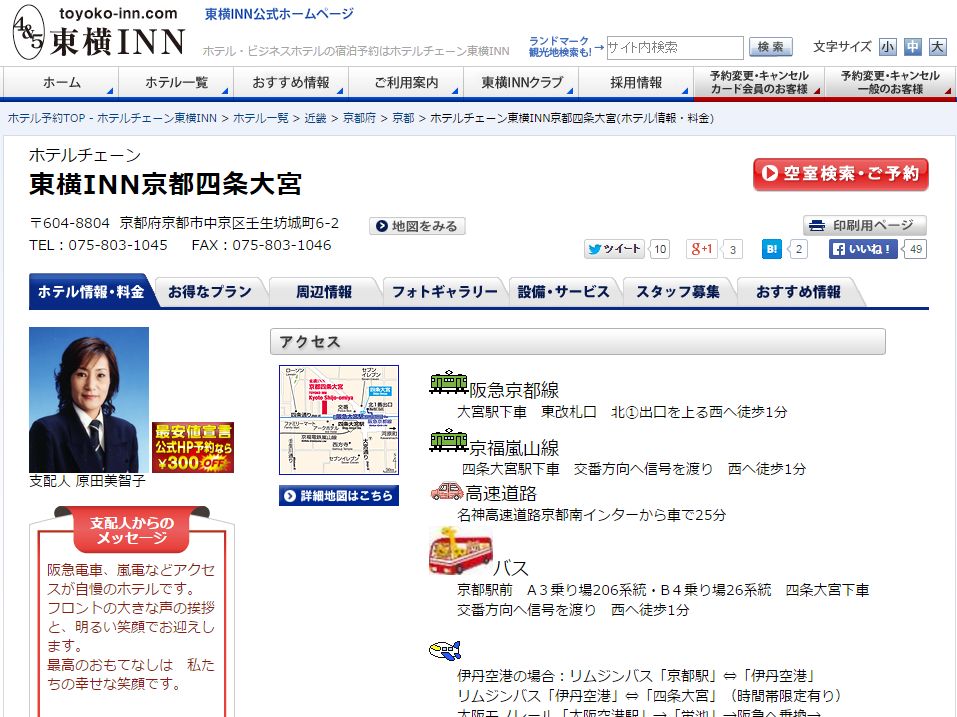Open the 東横INNクラブ navigation menu
The image size is (957, 717).
pyautogui.click(x=521, y=82)
